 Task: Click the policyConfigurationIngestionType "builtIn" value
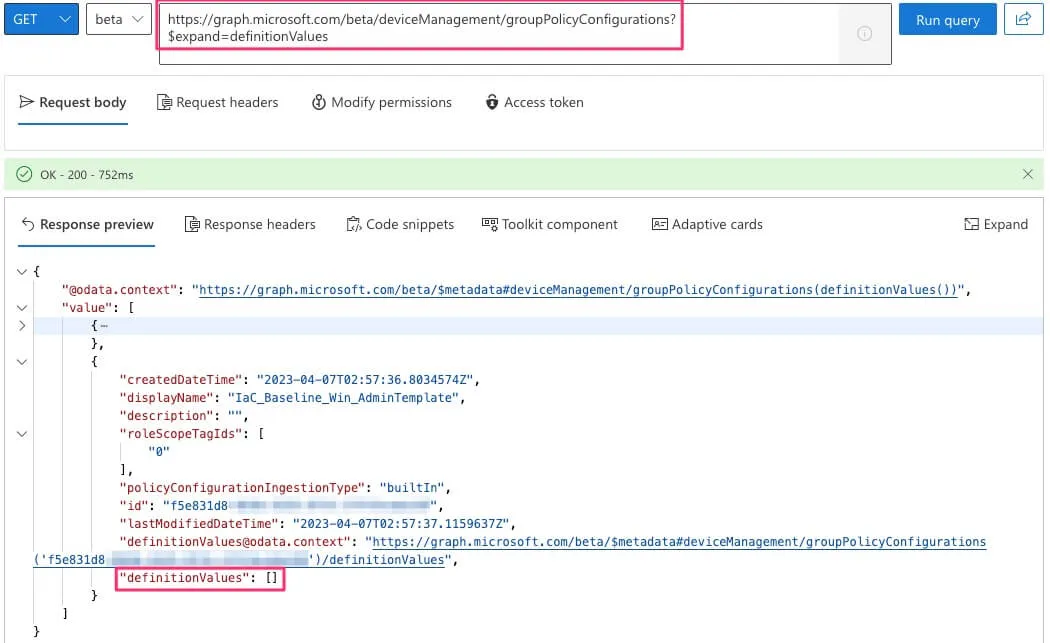[x=412, y=488]
